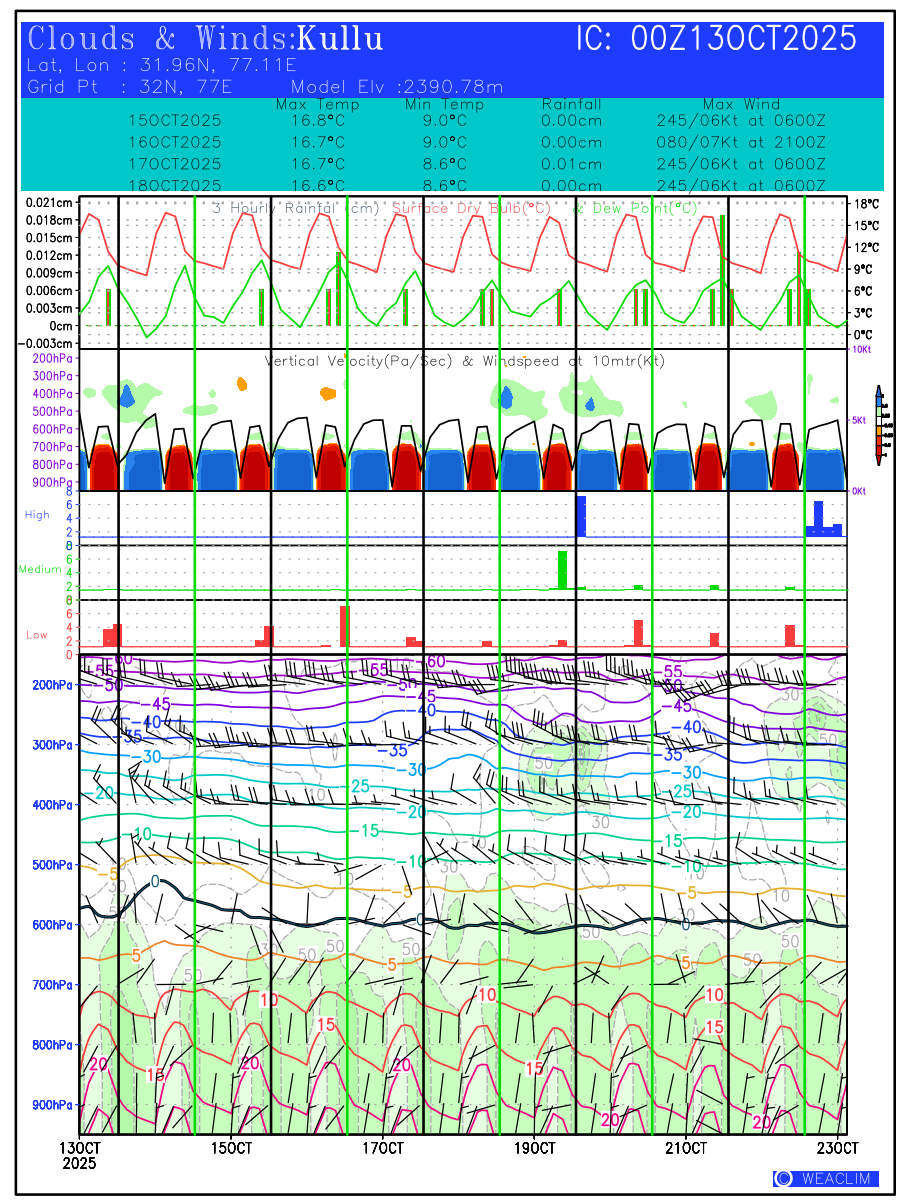Click the Rainfall column header
The height and width of the screenshot is (1200, 900).
pyautogui.click(x=571, y=104)
